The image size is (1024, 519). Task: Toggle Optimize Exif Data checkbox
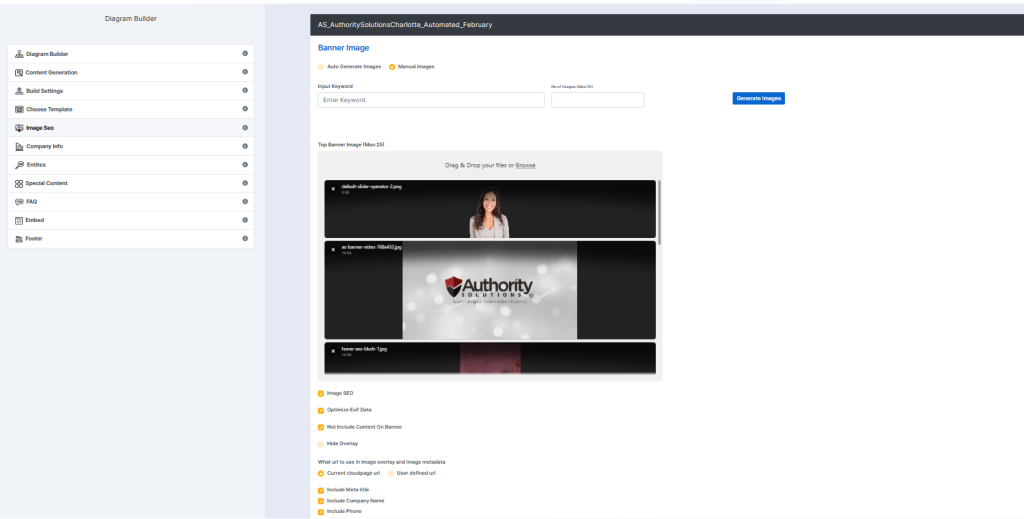321,411
